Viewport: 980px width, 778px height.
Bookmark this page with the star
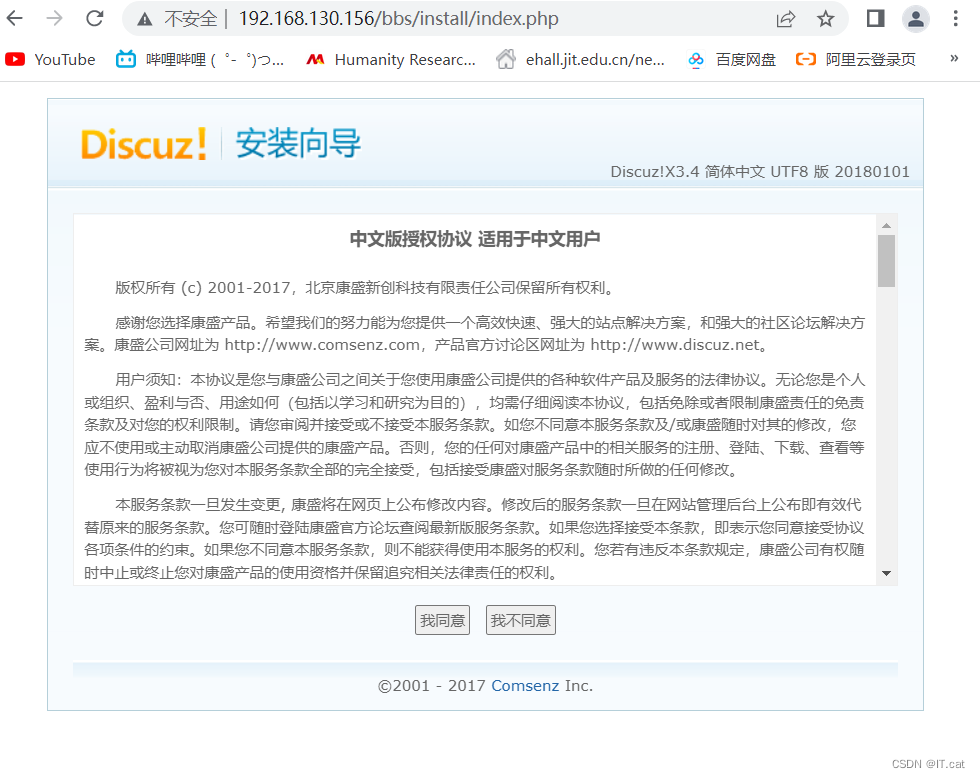[826, 19]
